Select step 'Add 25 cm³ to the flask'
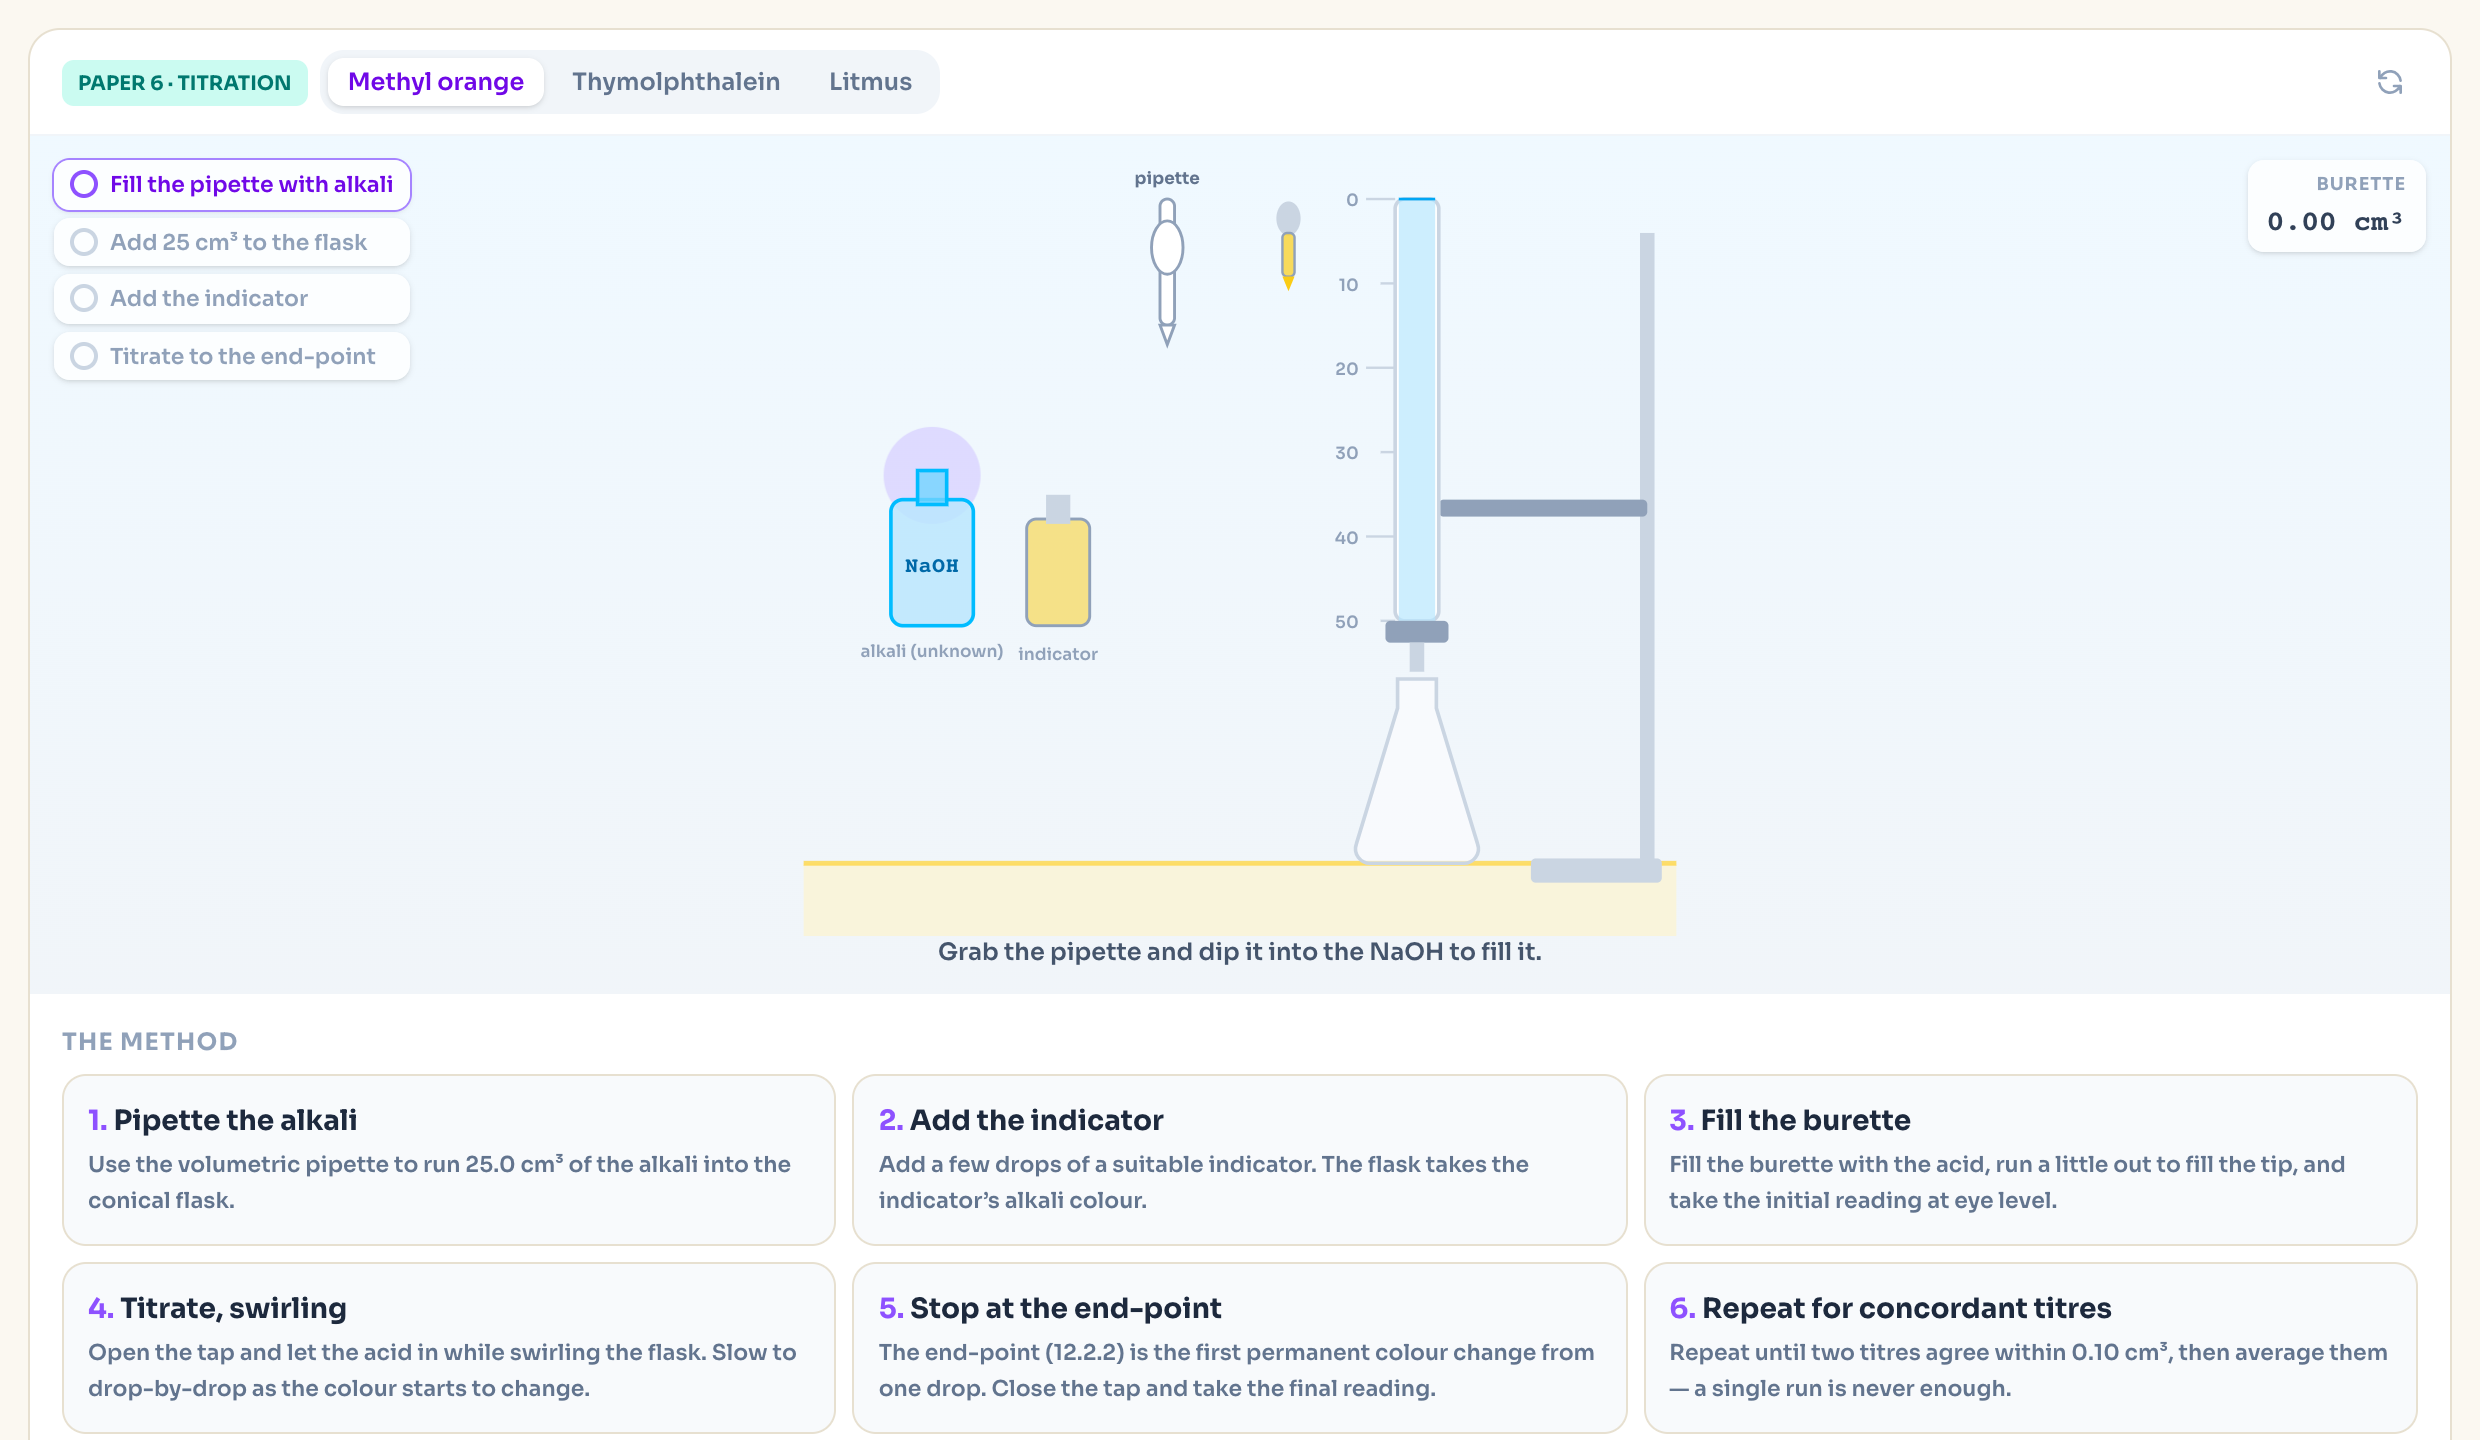This screenshot has width=2480, height=1440. point(232,242)
